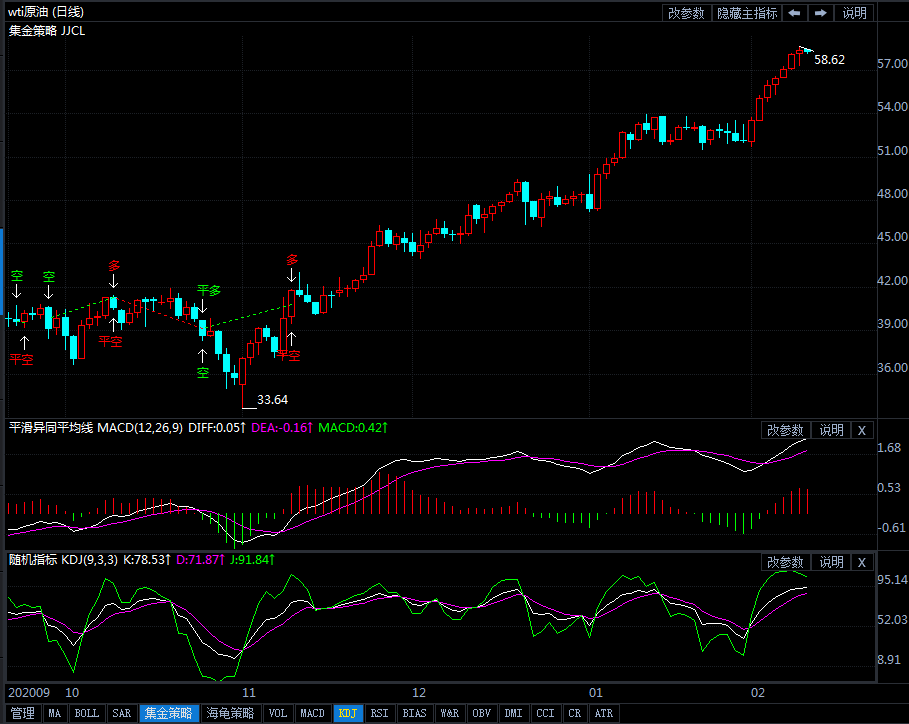Click the green 平多 signal marker
The image size is (909, 724).
click(208, 290)
